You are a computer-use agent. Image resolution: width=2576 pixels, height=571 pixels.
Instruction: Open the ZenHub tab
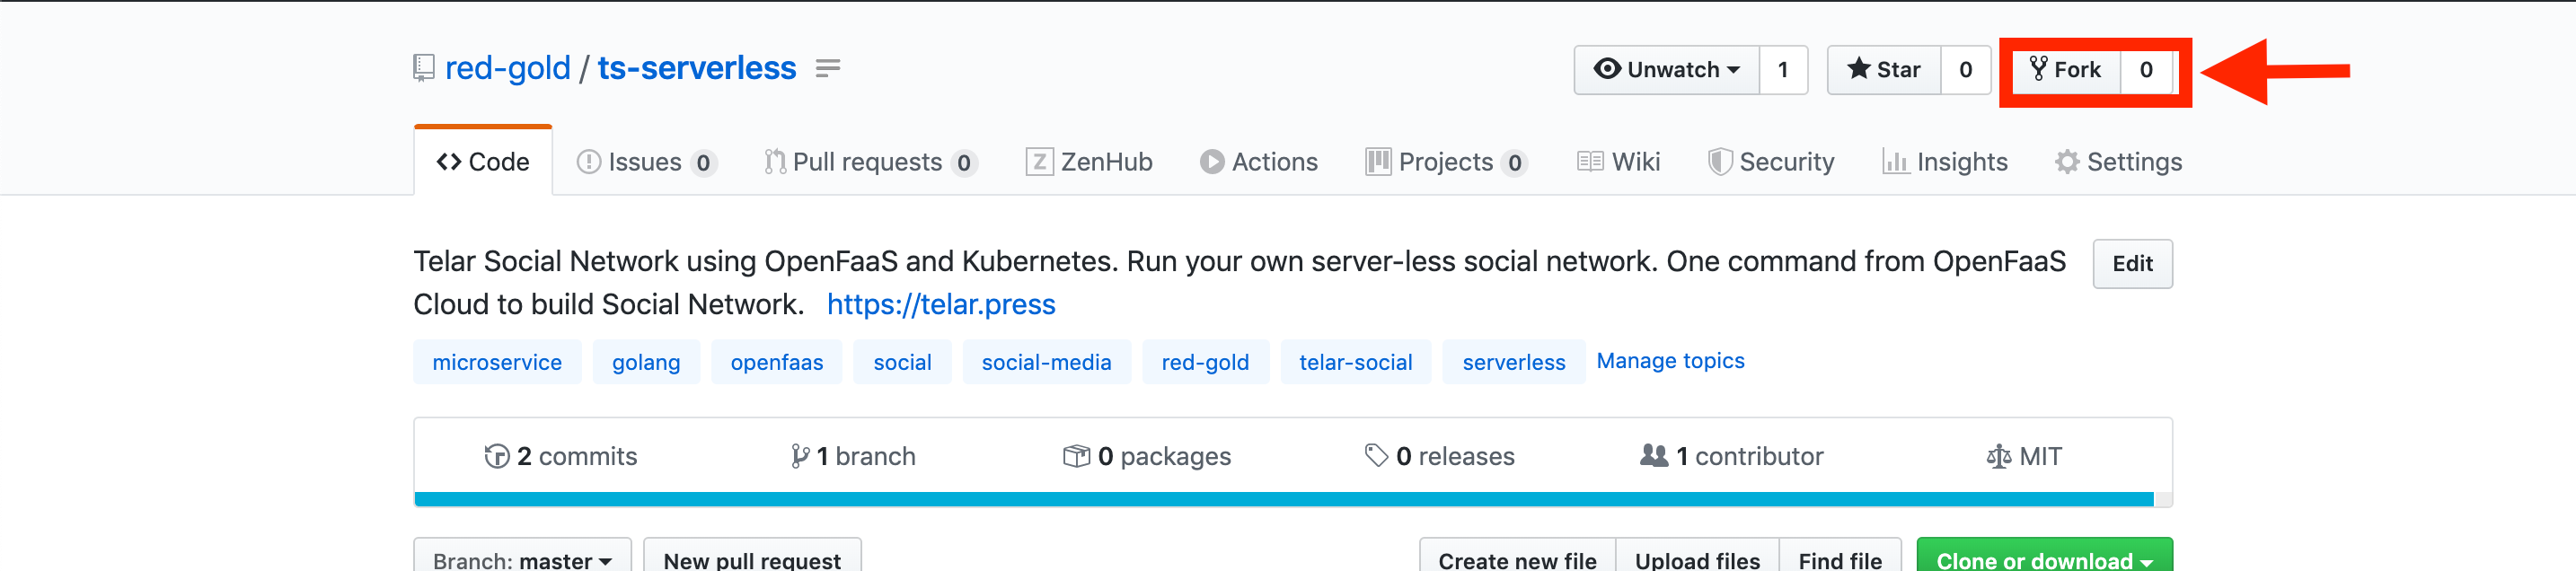[1089, 162]
